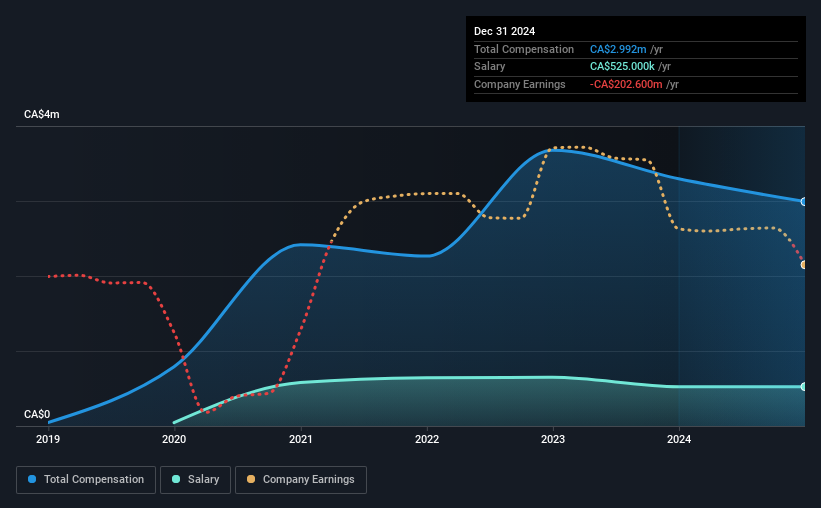Toggle the Company Earnings legend button
The image size is (821, 508).
tap(301, 480)
